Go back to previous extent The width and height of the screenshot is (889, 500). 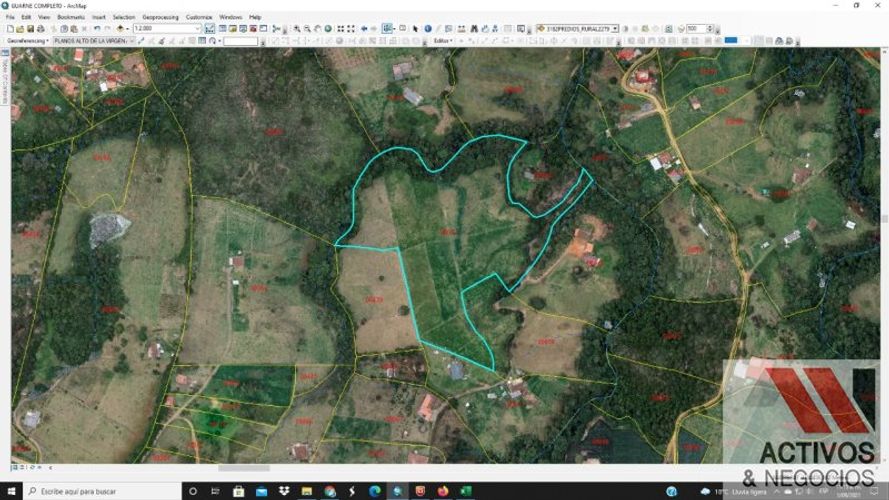point(364,28)
